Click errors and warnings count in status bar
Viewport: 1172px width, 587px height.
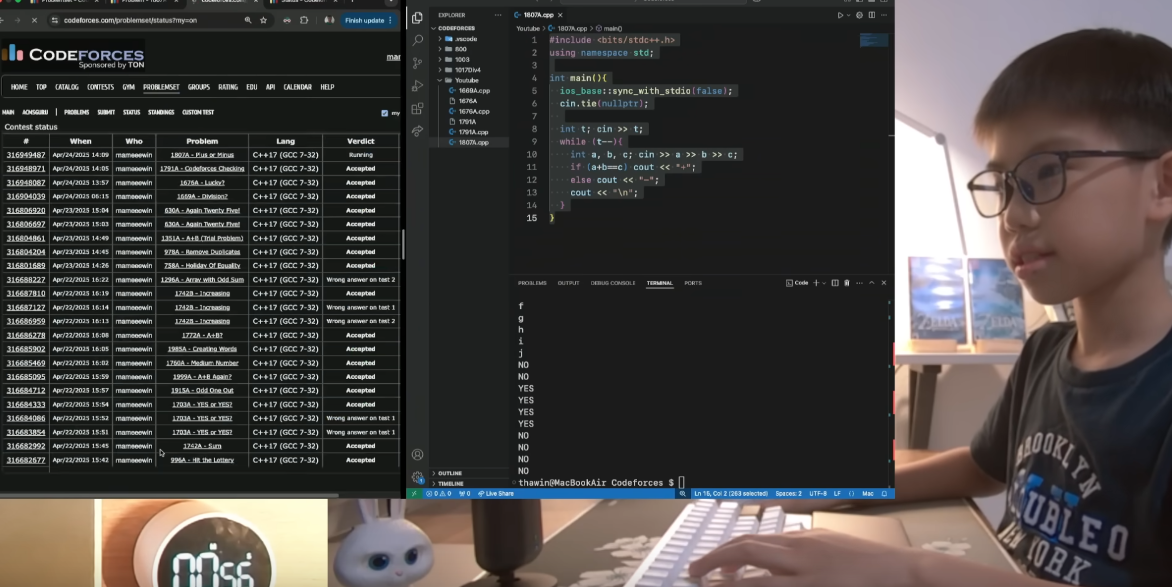pyautogui.click(x=439, y=494)
